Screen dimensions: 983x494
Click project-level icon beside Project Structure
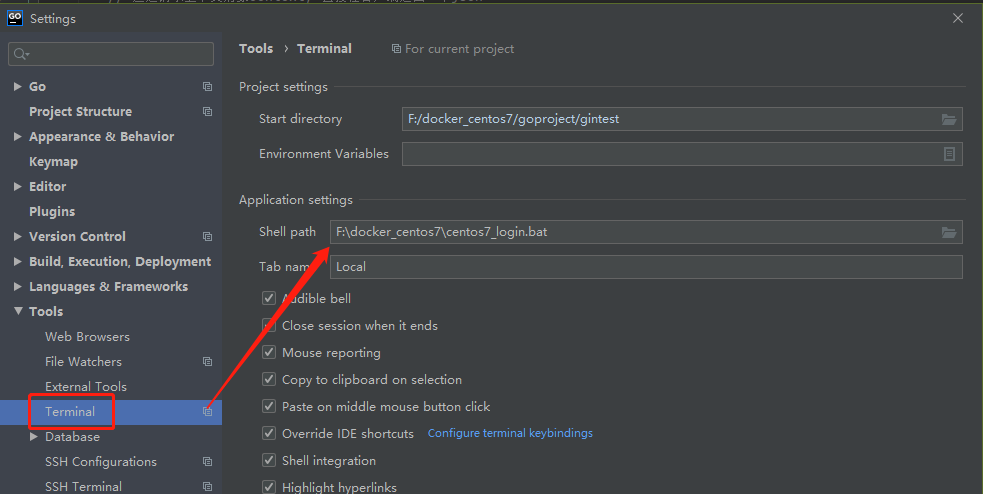208,112
